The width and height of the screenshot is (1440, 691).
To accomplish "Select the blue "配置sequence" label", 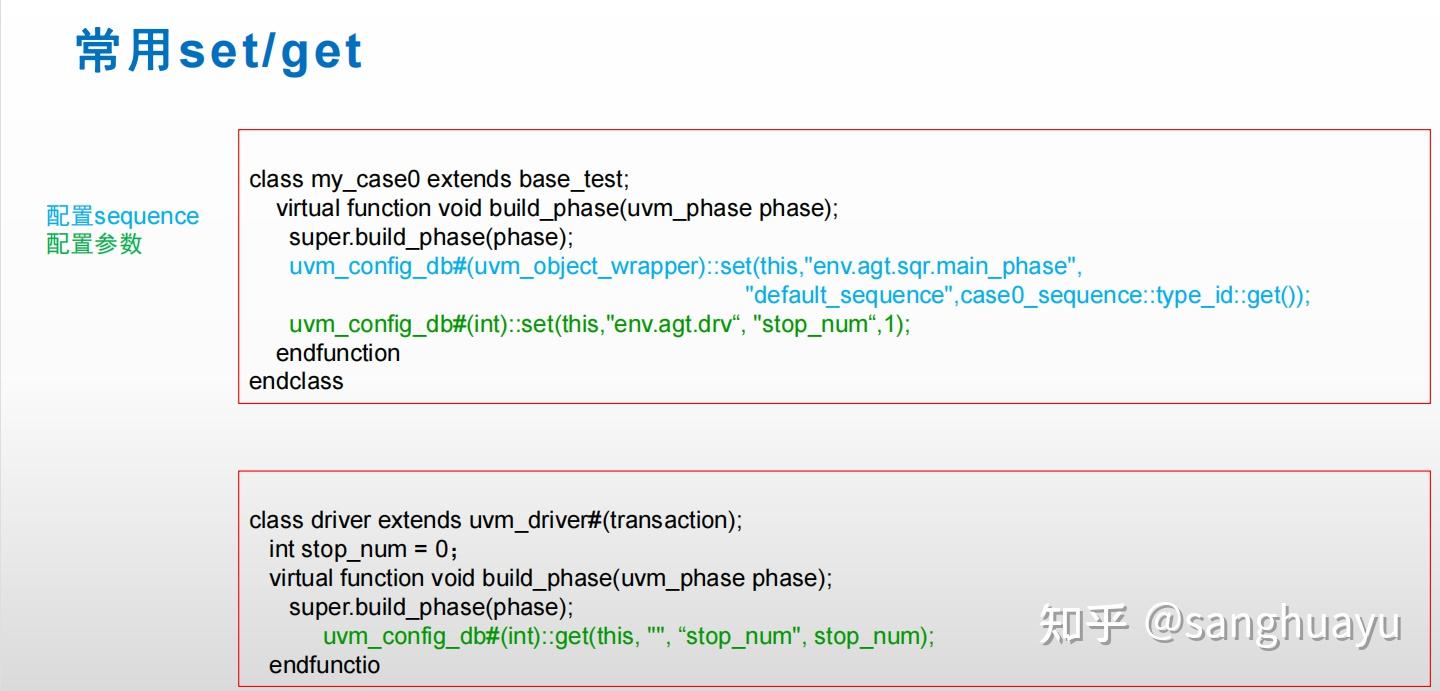I will pos(122,216).
